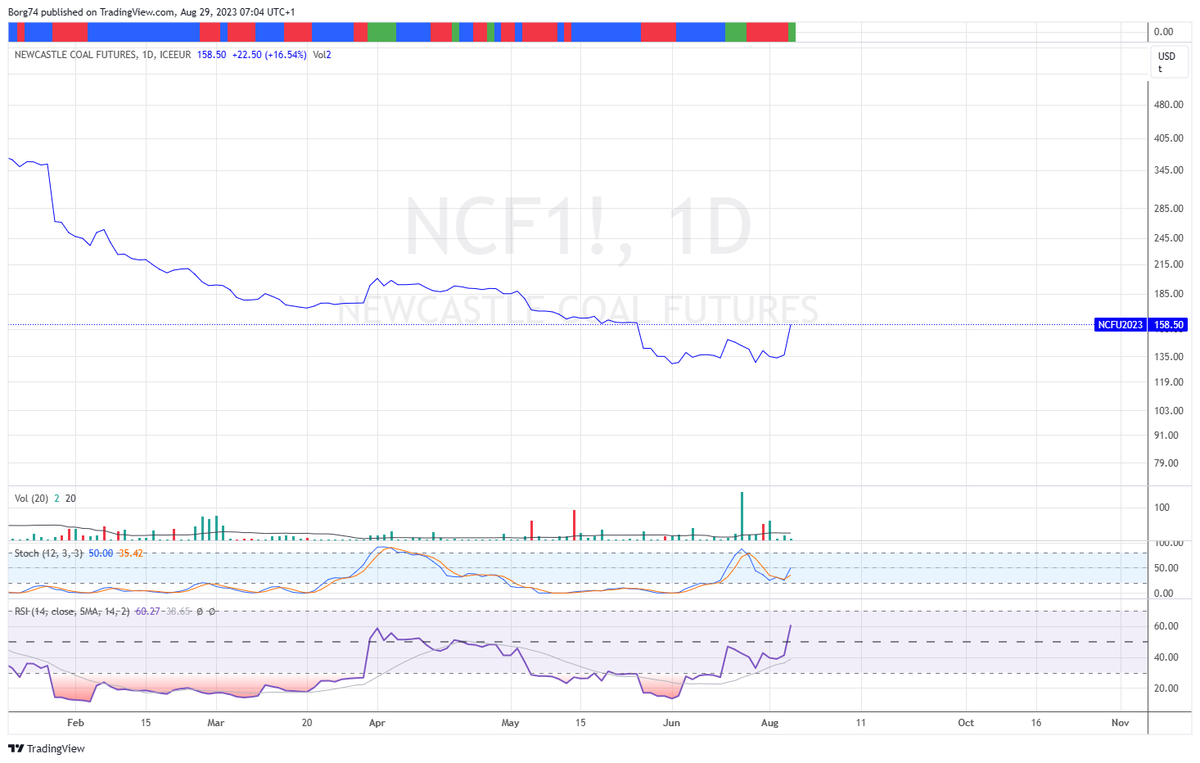This screenshot has width=1200, height=763.
Task: Click the 405.00 price axis label
Action: (x=1168, y=138)
